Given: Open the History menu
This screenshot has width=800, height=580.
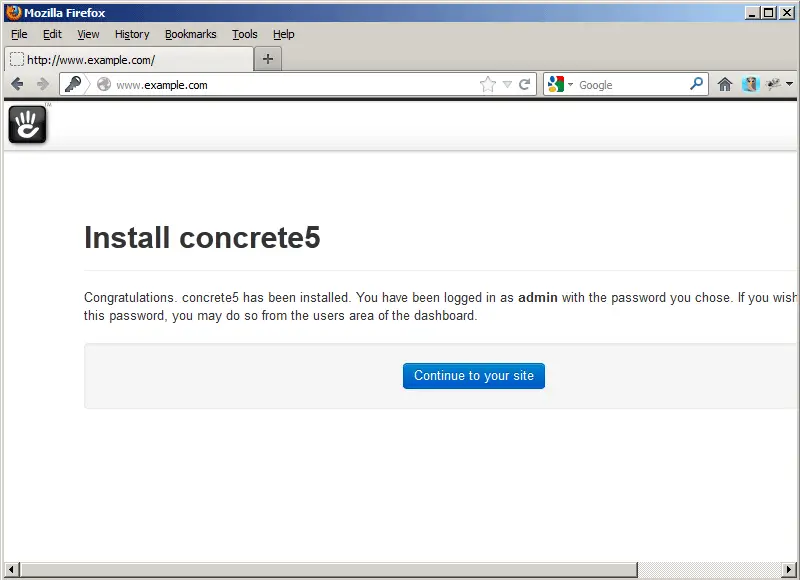Looking at the screenshot, I should click(x=132, y=34).
